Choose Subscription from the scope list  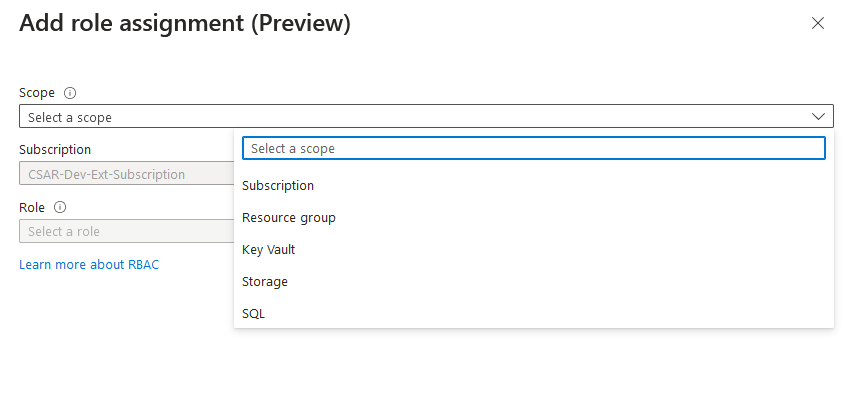pyautogui.click(x=534, y=186)
